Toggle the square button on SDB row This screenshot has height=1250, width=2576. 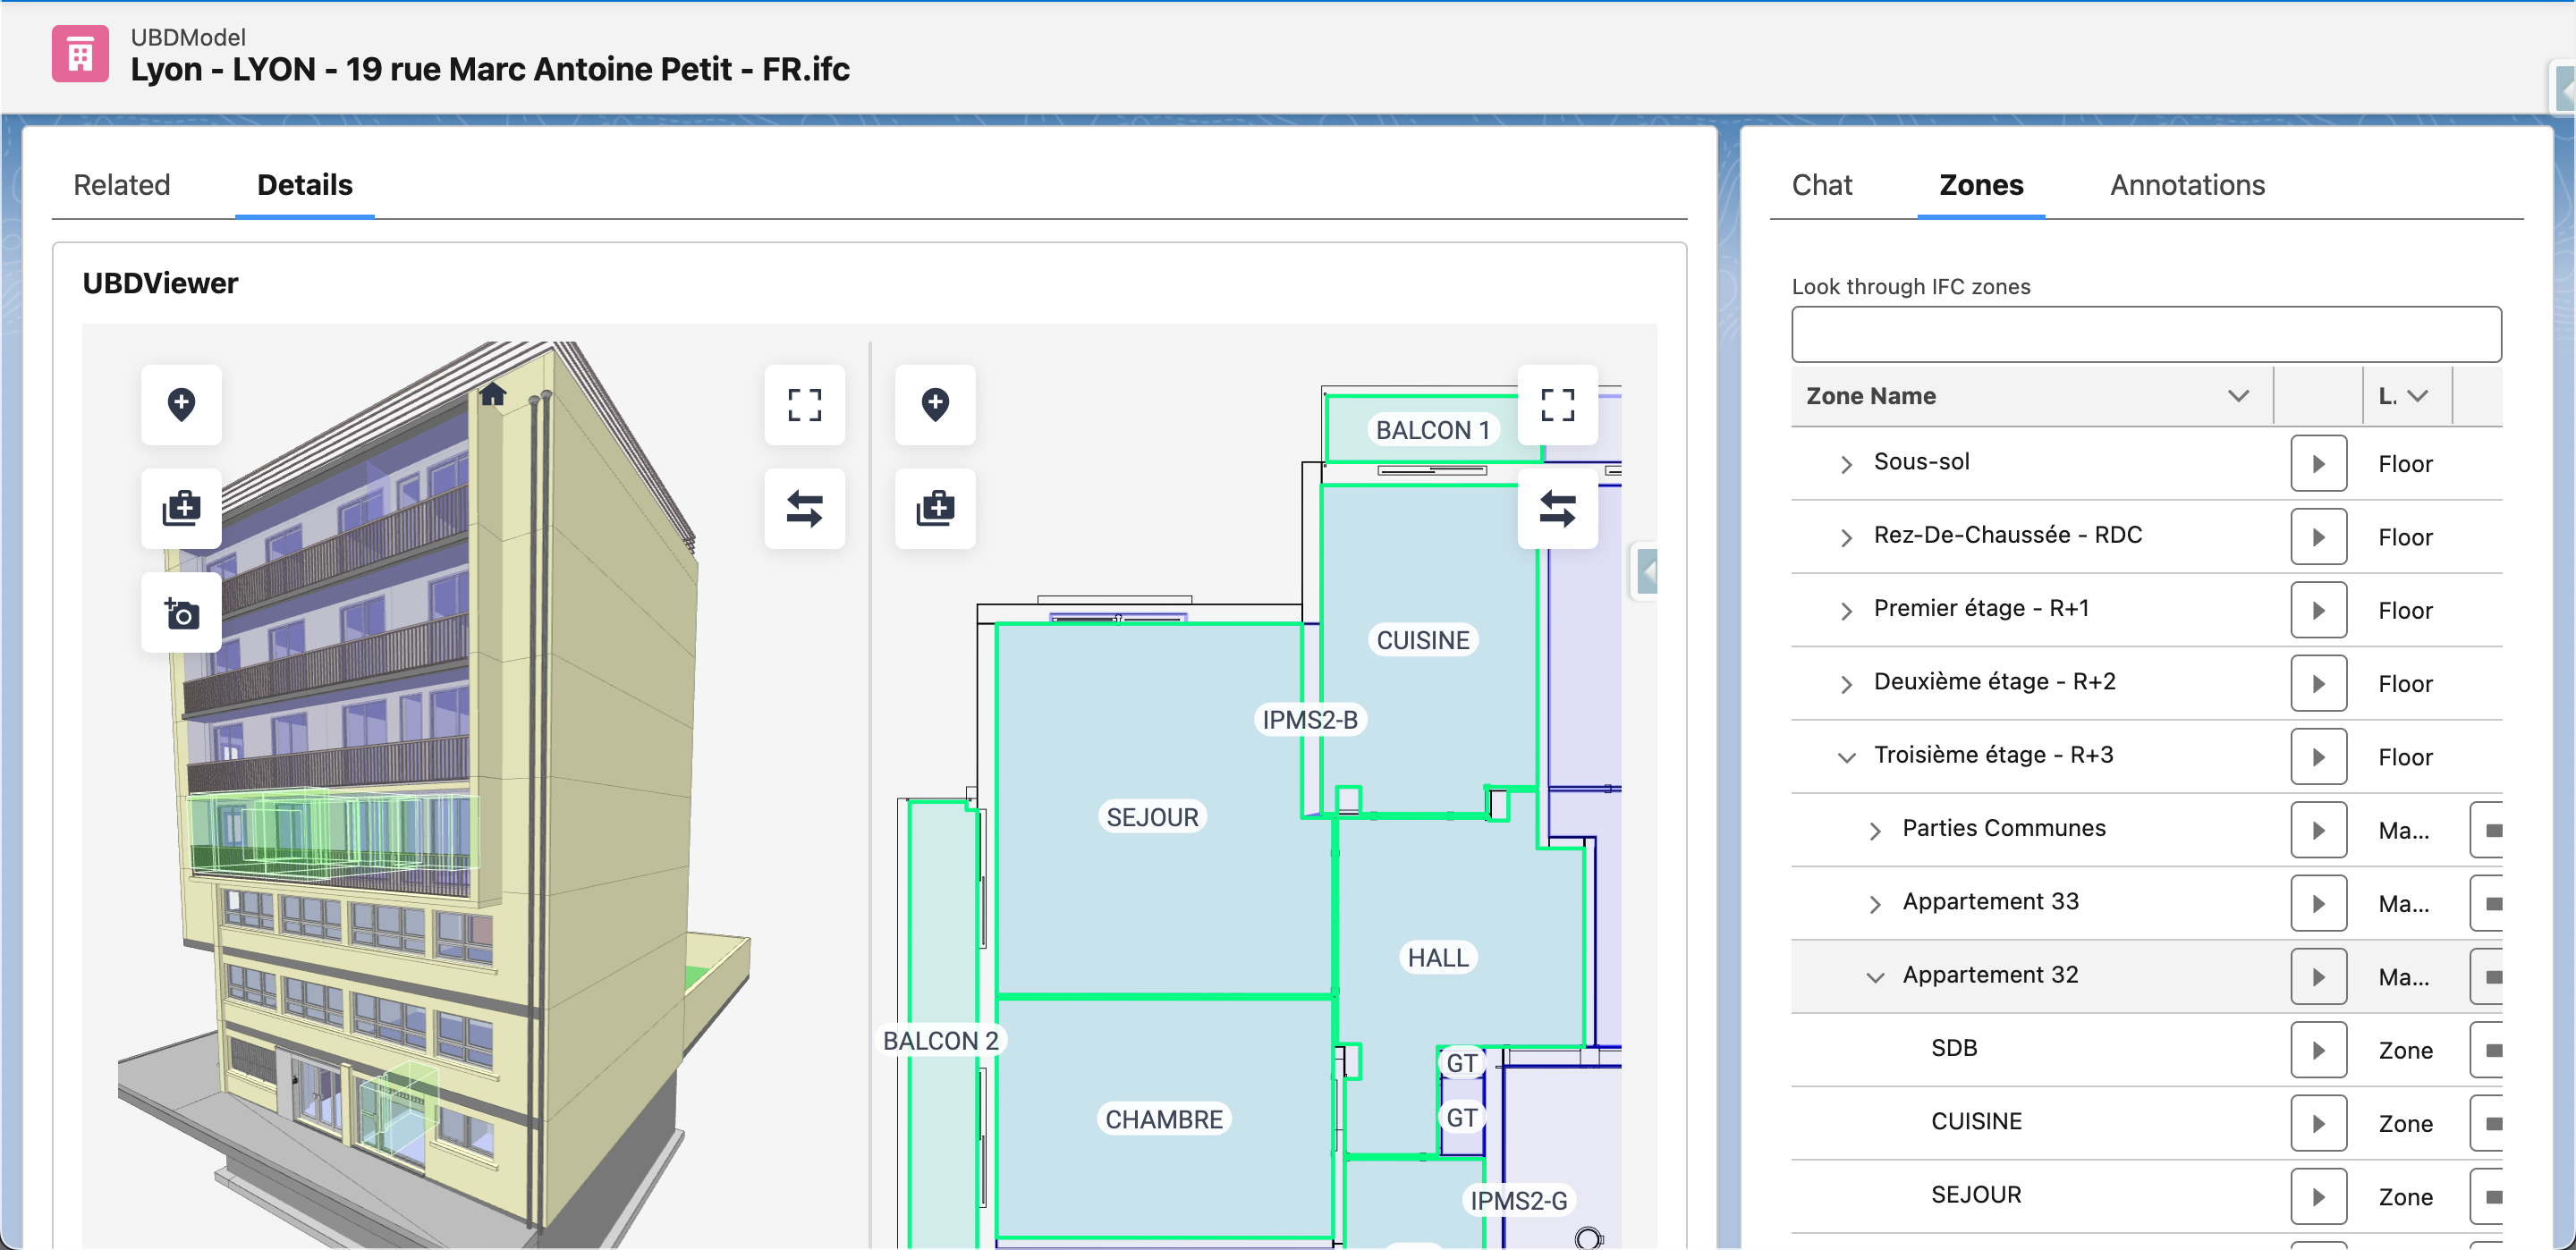(2492, 1050)
